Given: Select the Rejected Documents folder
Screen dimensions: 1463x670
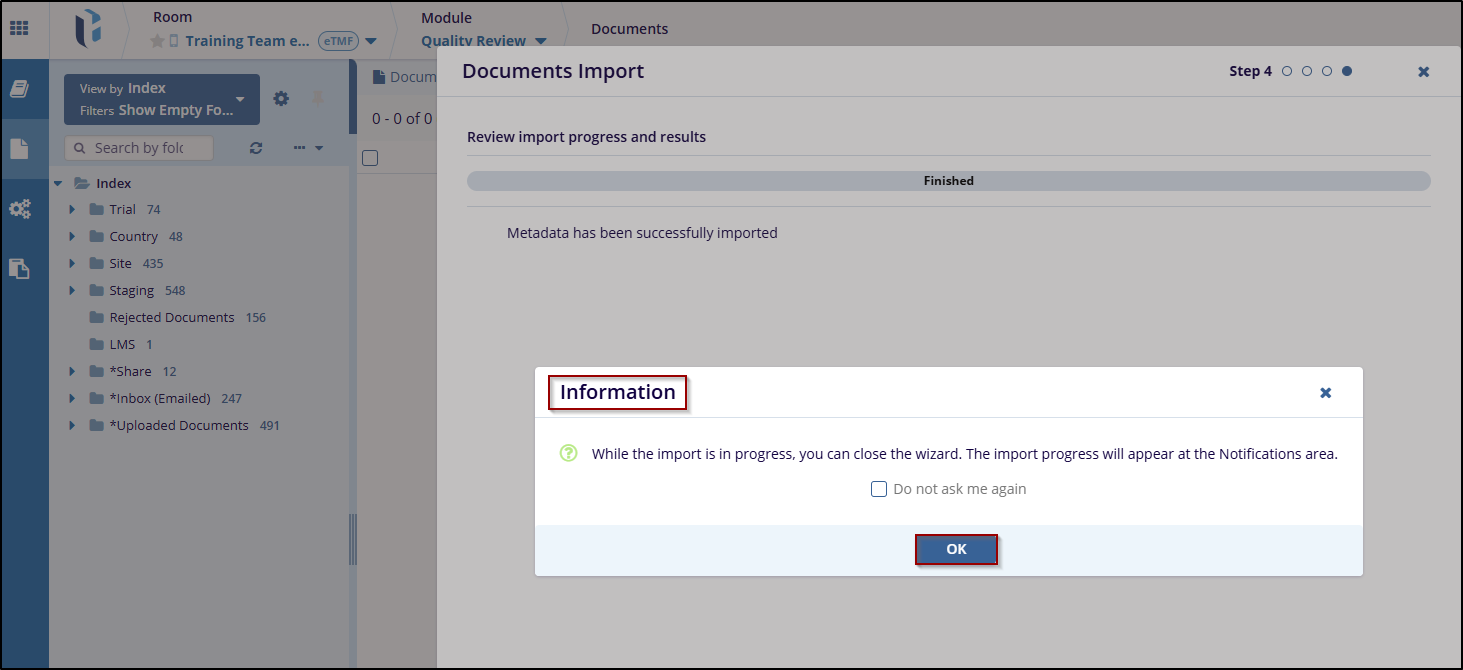Looking at the screenshot, I should (x=171, y=318).
